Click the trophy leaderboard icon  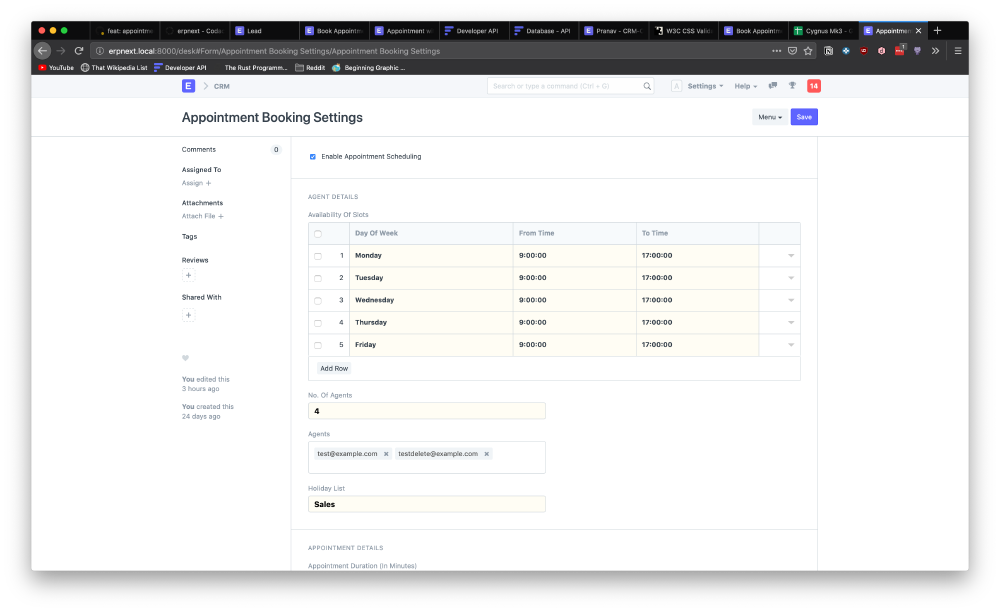(792, 86)
